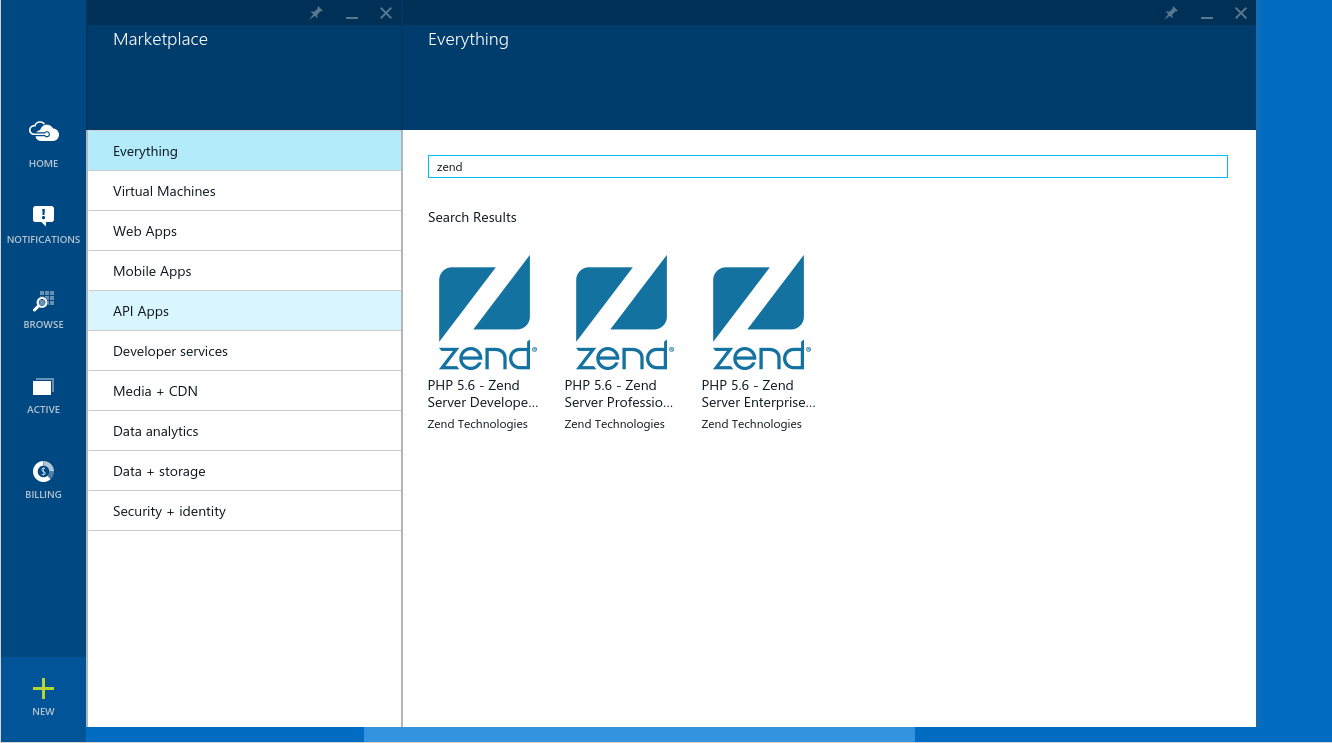This screenshot has height=743, width=1332.
Task: Select the Mobile Apps category
Action: [244, 271]
